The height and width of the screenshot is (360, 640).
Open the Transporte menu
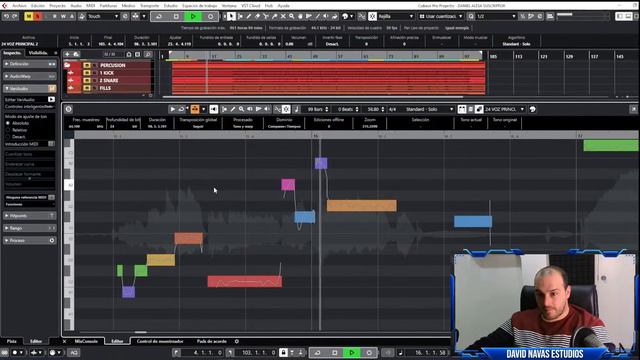click(149, 6)
